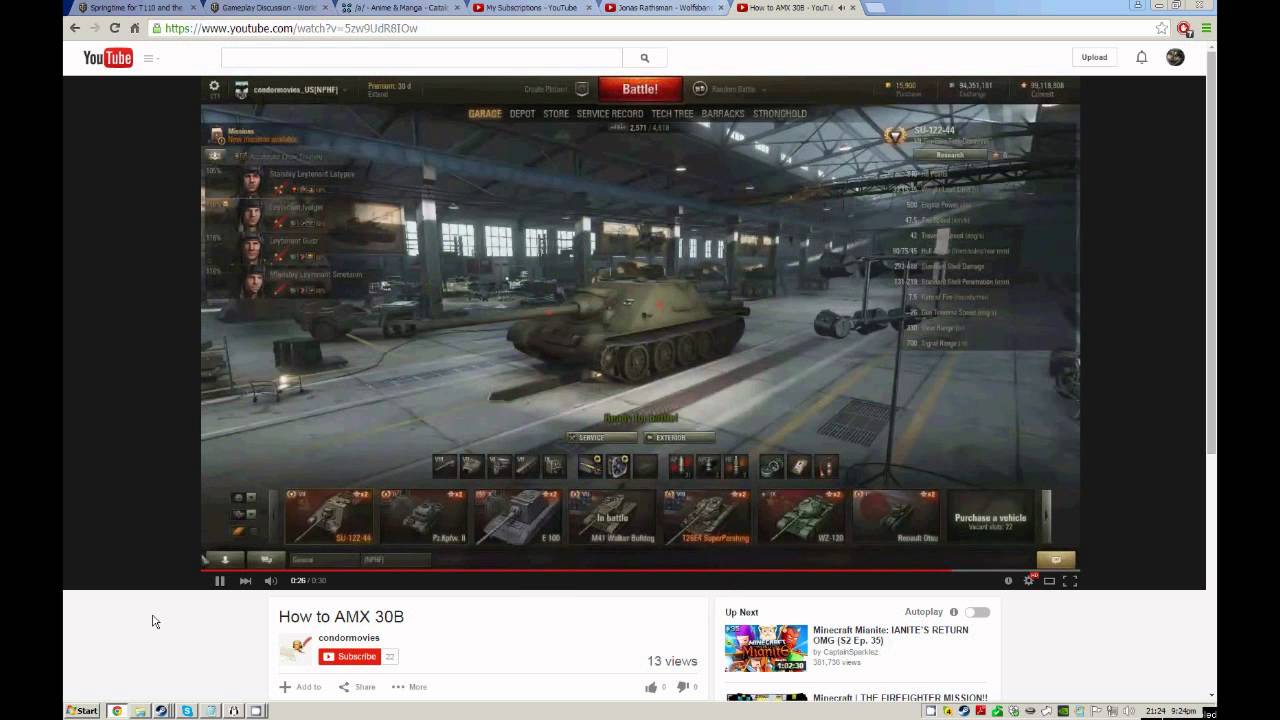1280x720 pixels.
Task: Expand the More actions menu
Action: click(x=410, y=687)
